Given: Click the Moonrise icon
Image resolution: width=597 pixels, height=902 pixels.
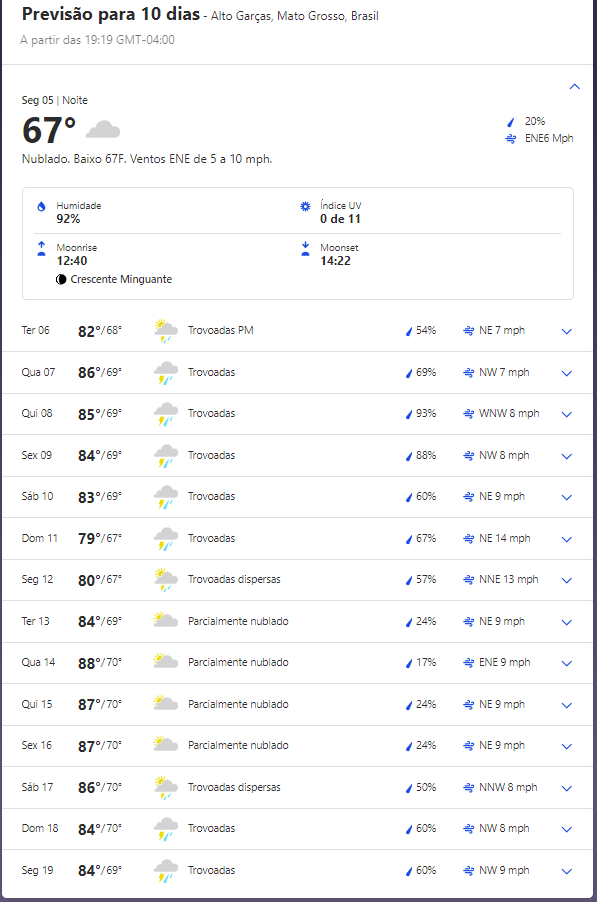Looking at the screenshot, I should (41, 249).
